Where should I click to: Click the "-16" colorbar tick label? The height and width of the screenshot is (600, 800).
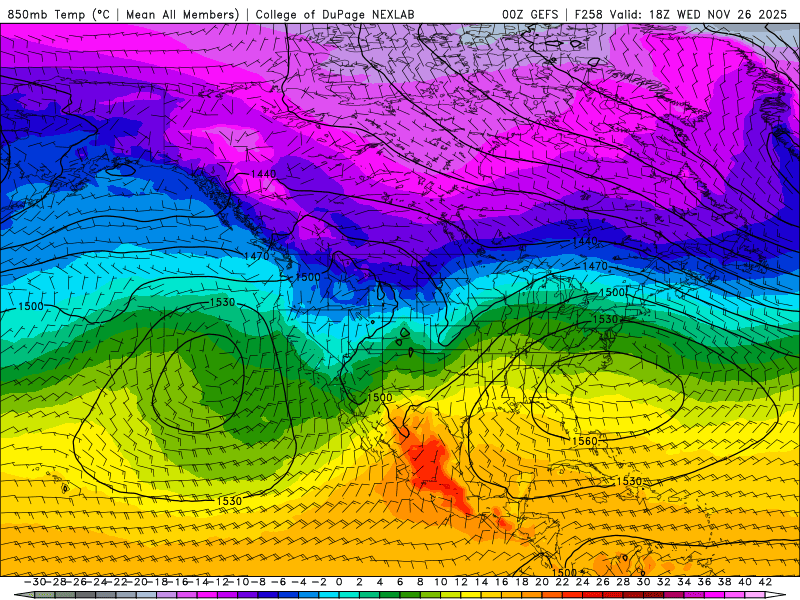pyautogui.click(x=178, y=582)
